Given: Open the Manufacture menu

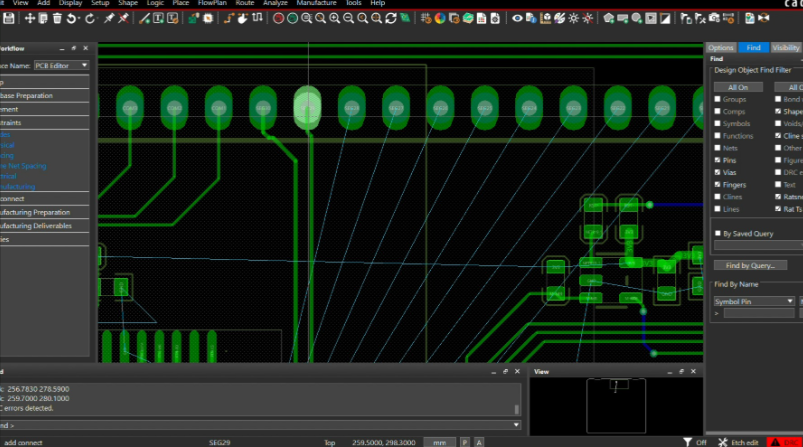Looking at the screenshot, I should point(316,3).
